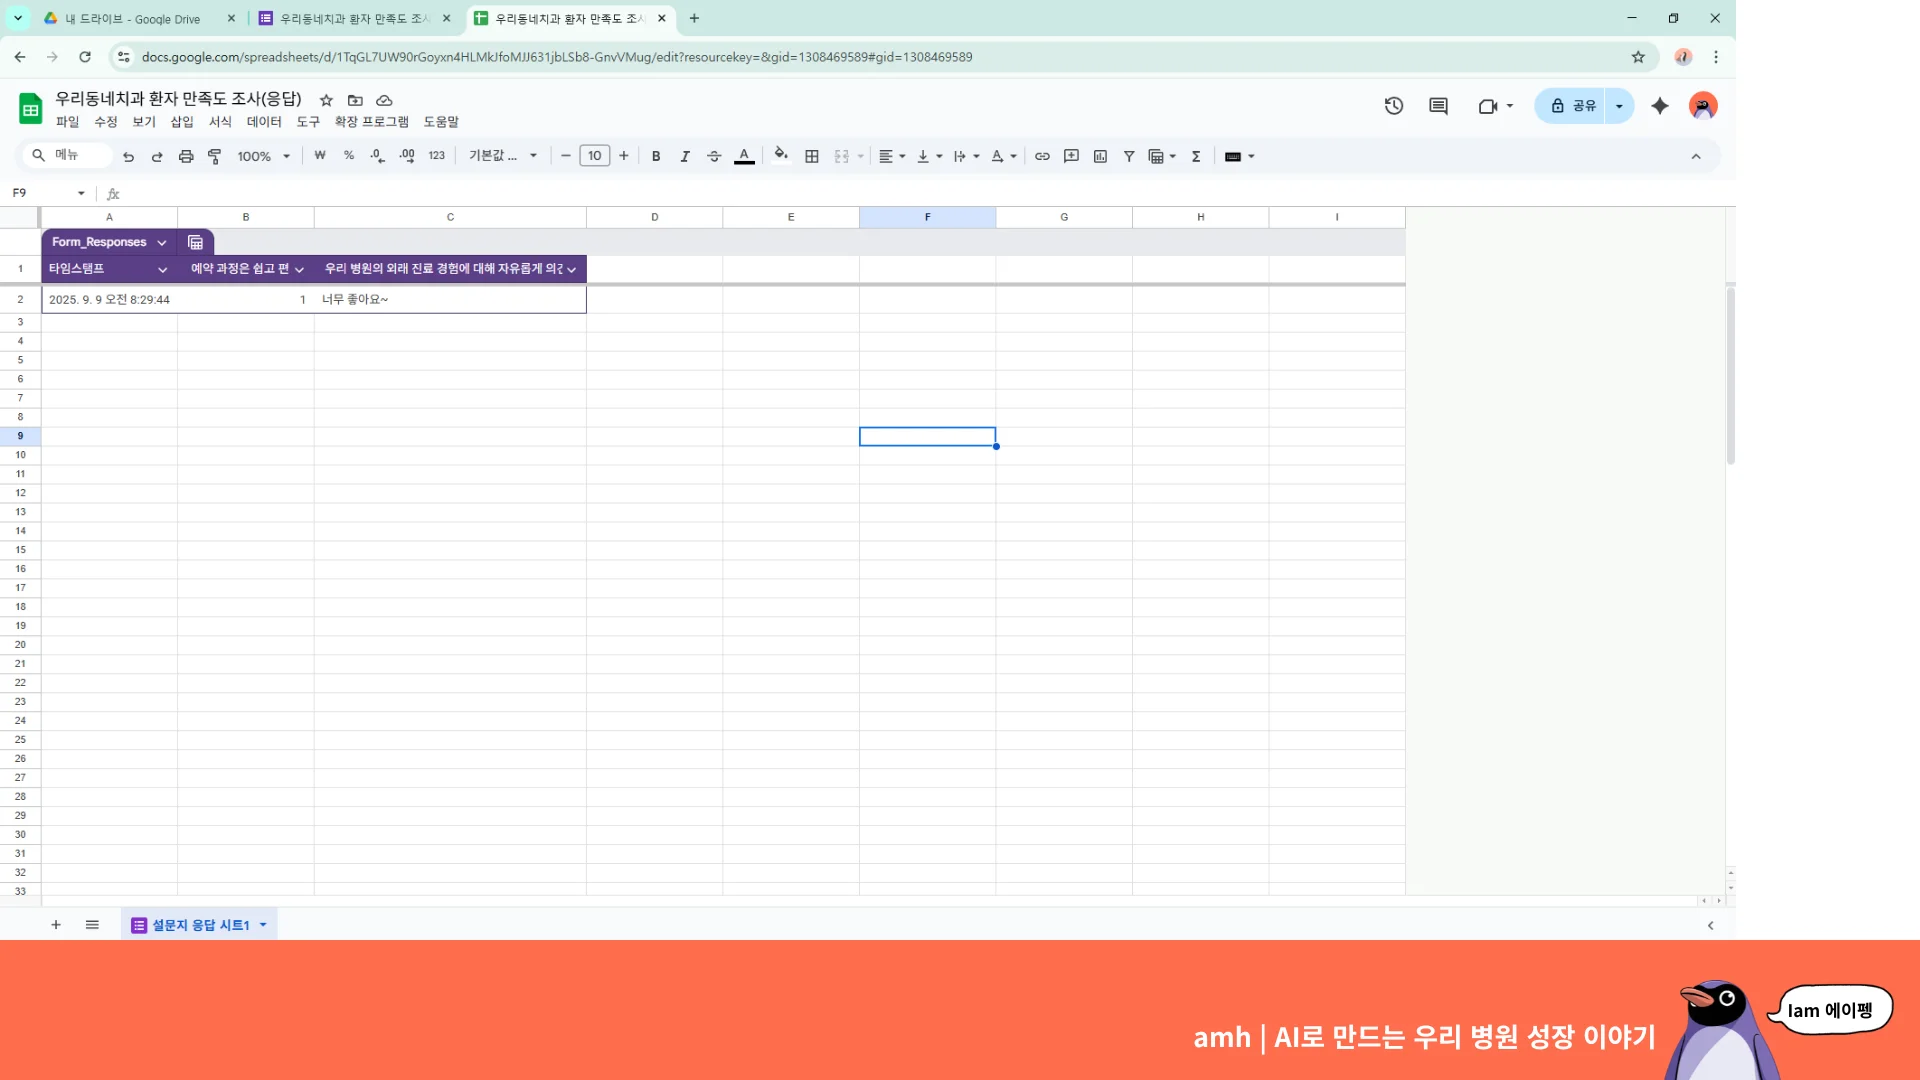This screenshot has width=1920, height=1080.
Task: Click the create filter icon
Action: tap(1129, 156)
